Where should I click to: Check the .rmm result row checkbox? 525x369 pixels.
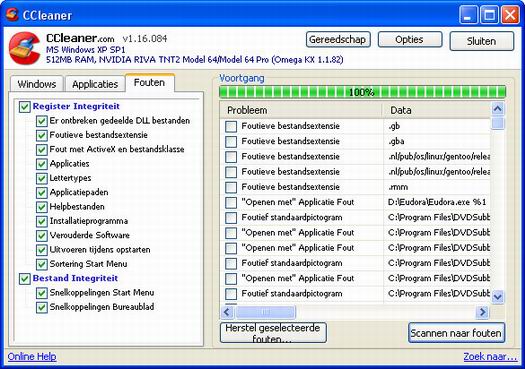(231, 187)
